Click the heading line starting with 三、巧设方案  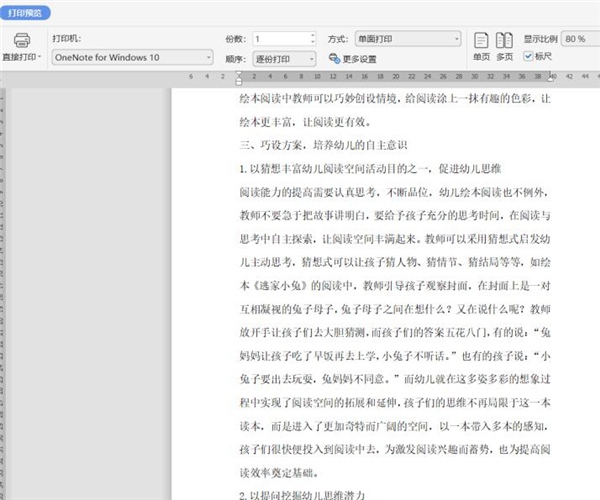point(320,145)
